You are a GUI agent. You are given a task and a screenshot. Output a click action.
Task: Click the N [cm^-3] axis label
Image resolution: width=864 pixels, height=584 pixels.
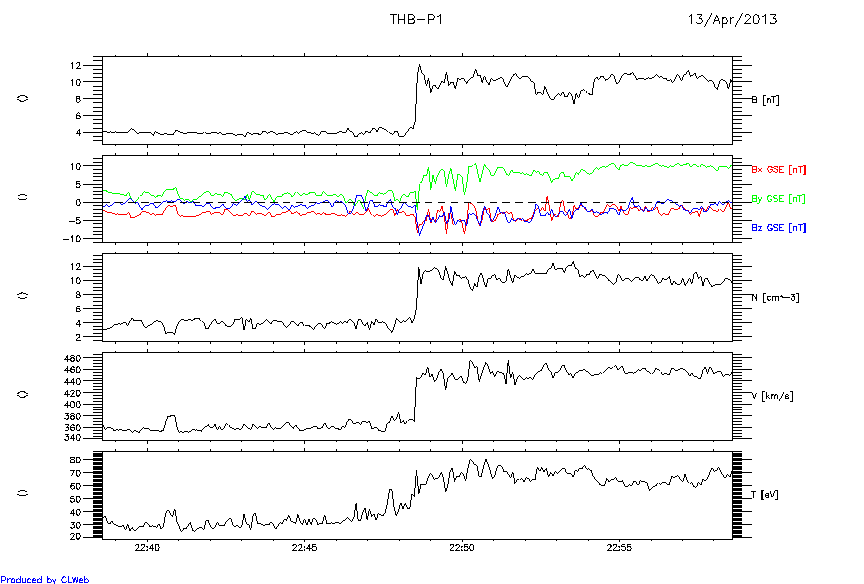click(775, 298)
